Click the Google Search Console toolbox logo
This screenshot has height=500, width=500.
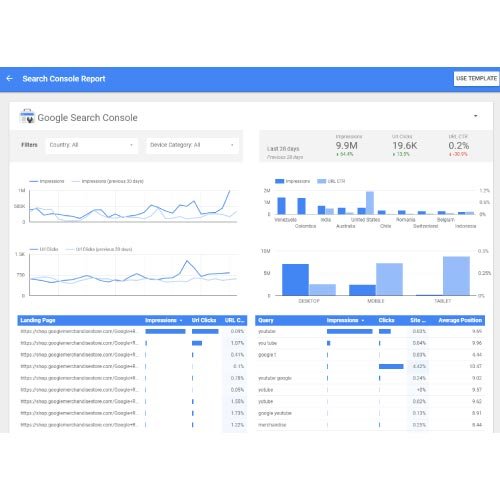27,116
